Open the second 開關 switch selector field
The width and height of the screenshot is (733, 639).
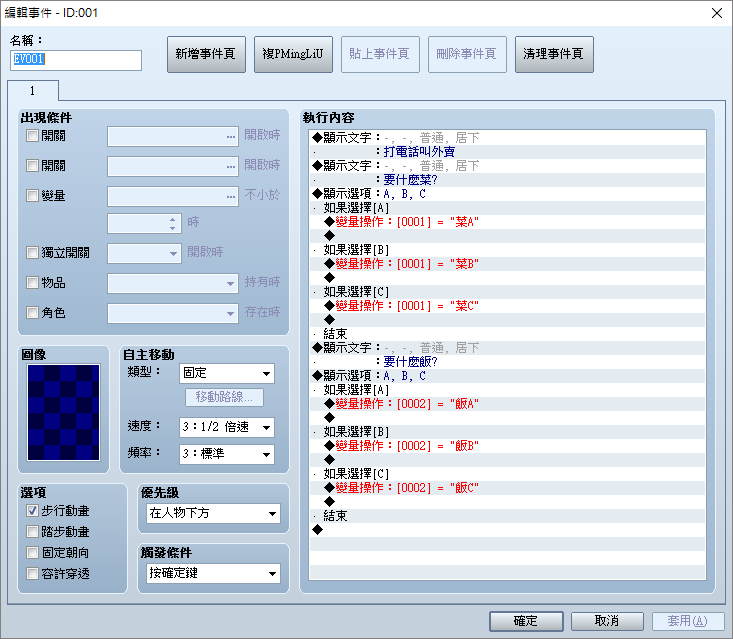173,166
